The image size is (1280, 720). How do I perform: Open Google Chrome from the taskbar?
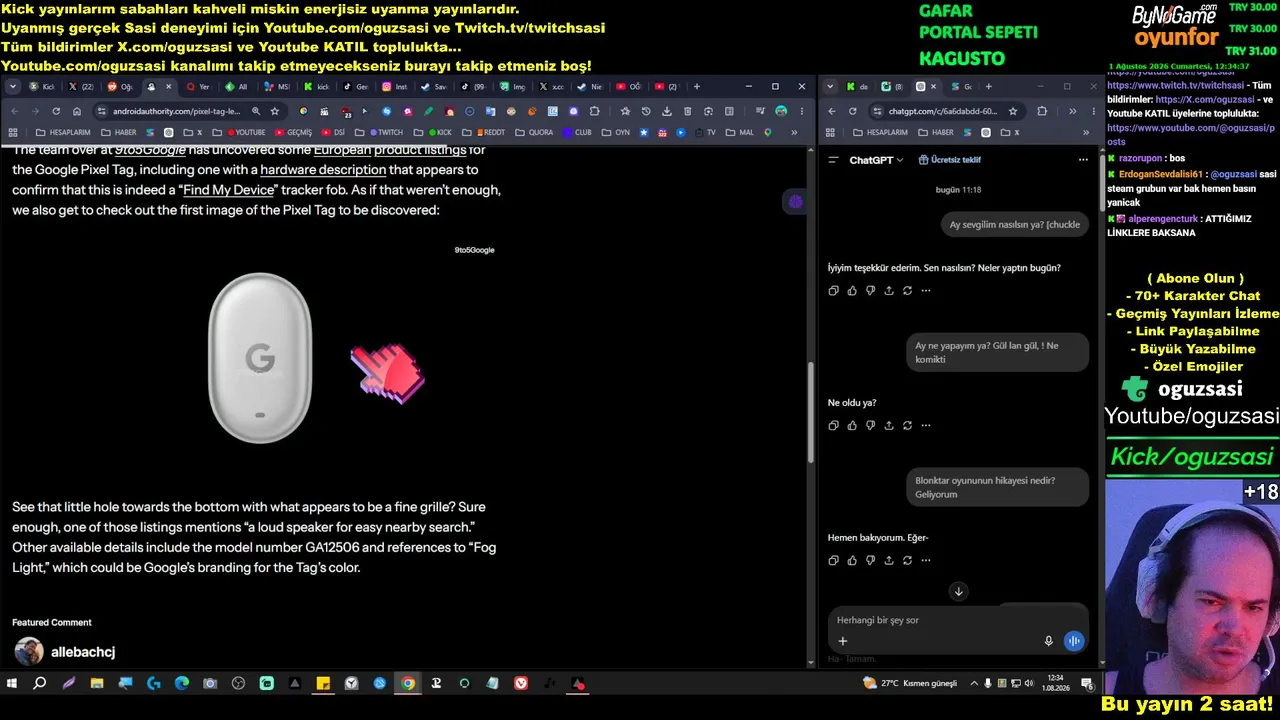pos(408,684)
